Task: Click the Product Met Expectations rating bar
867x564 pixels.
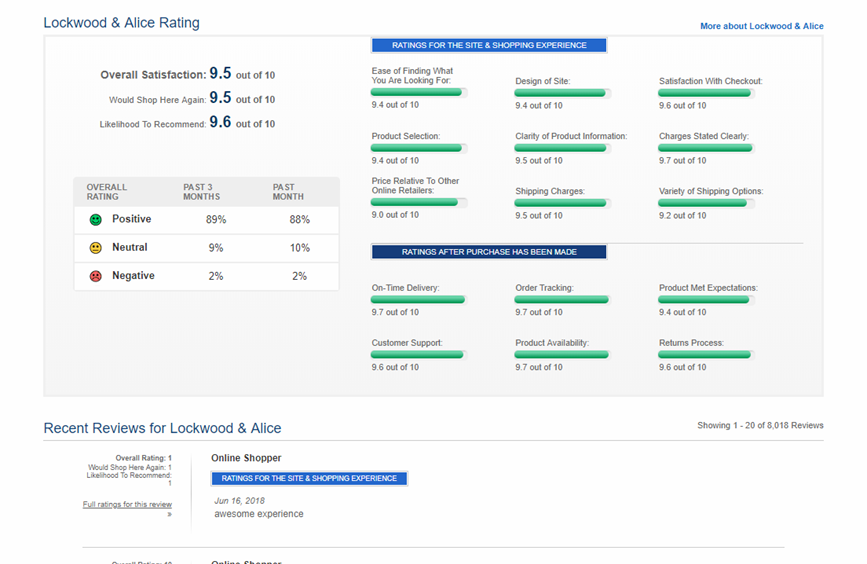Action: point(706,300)
